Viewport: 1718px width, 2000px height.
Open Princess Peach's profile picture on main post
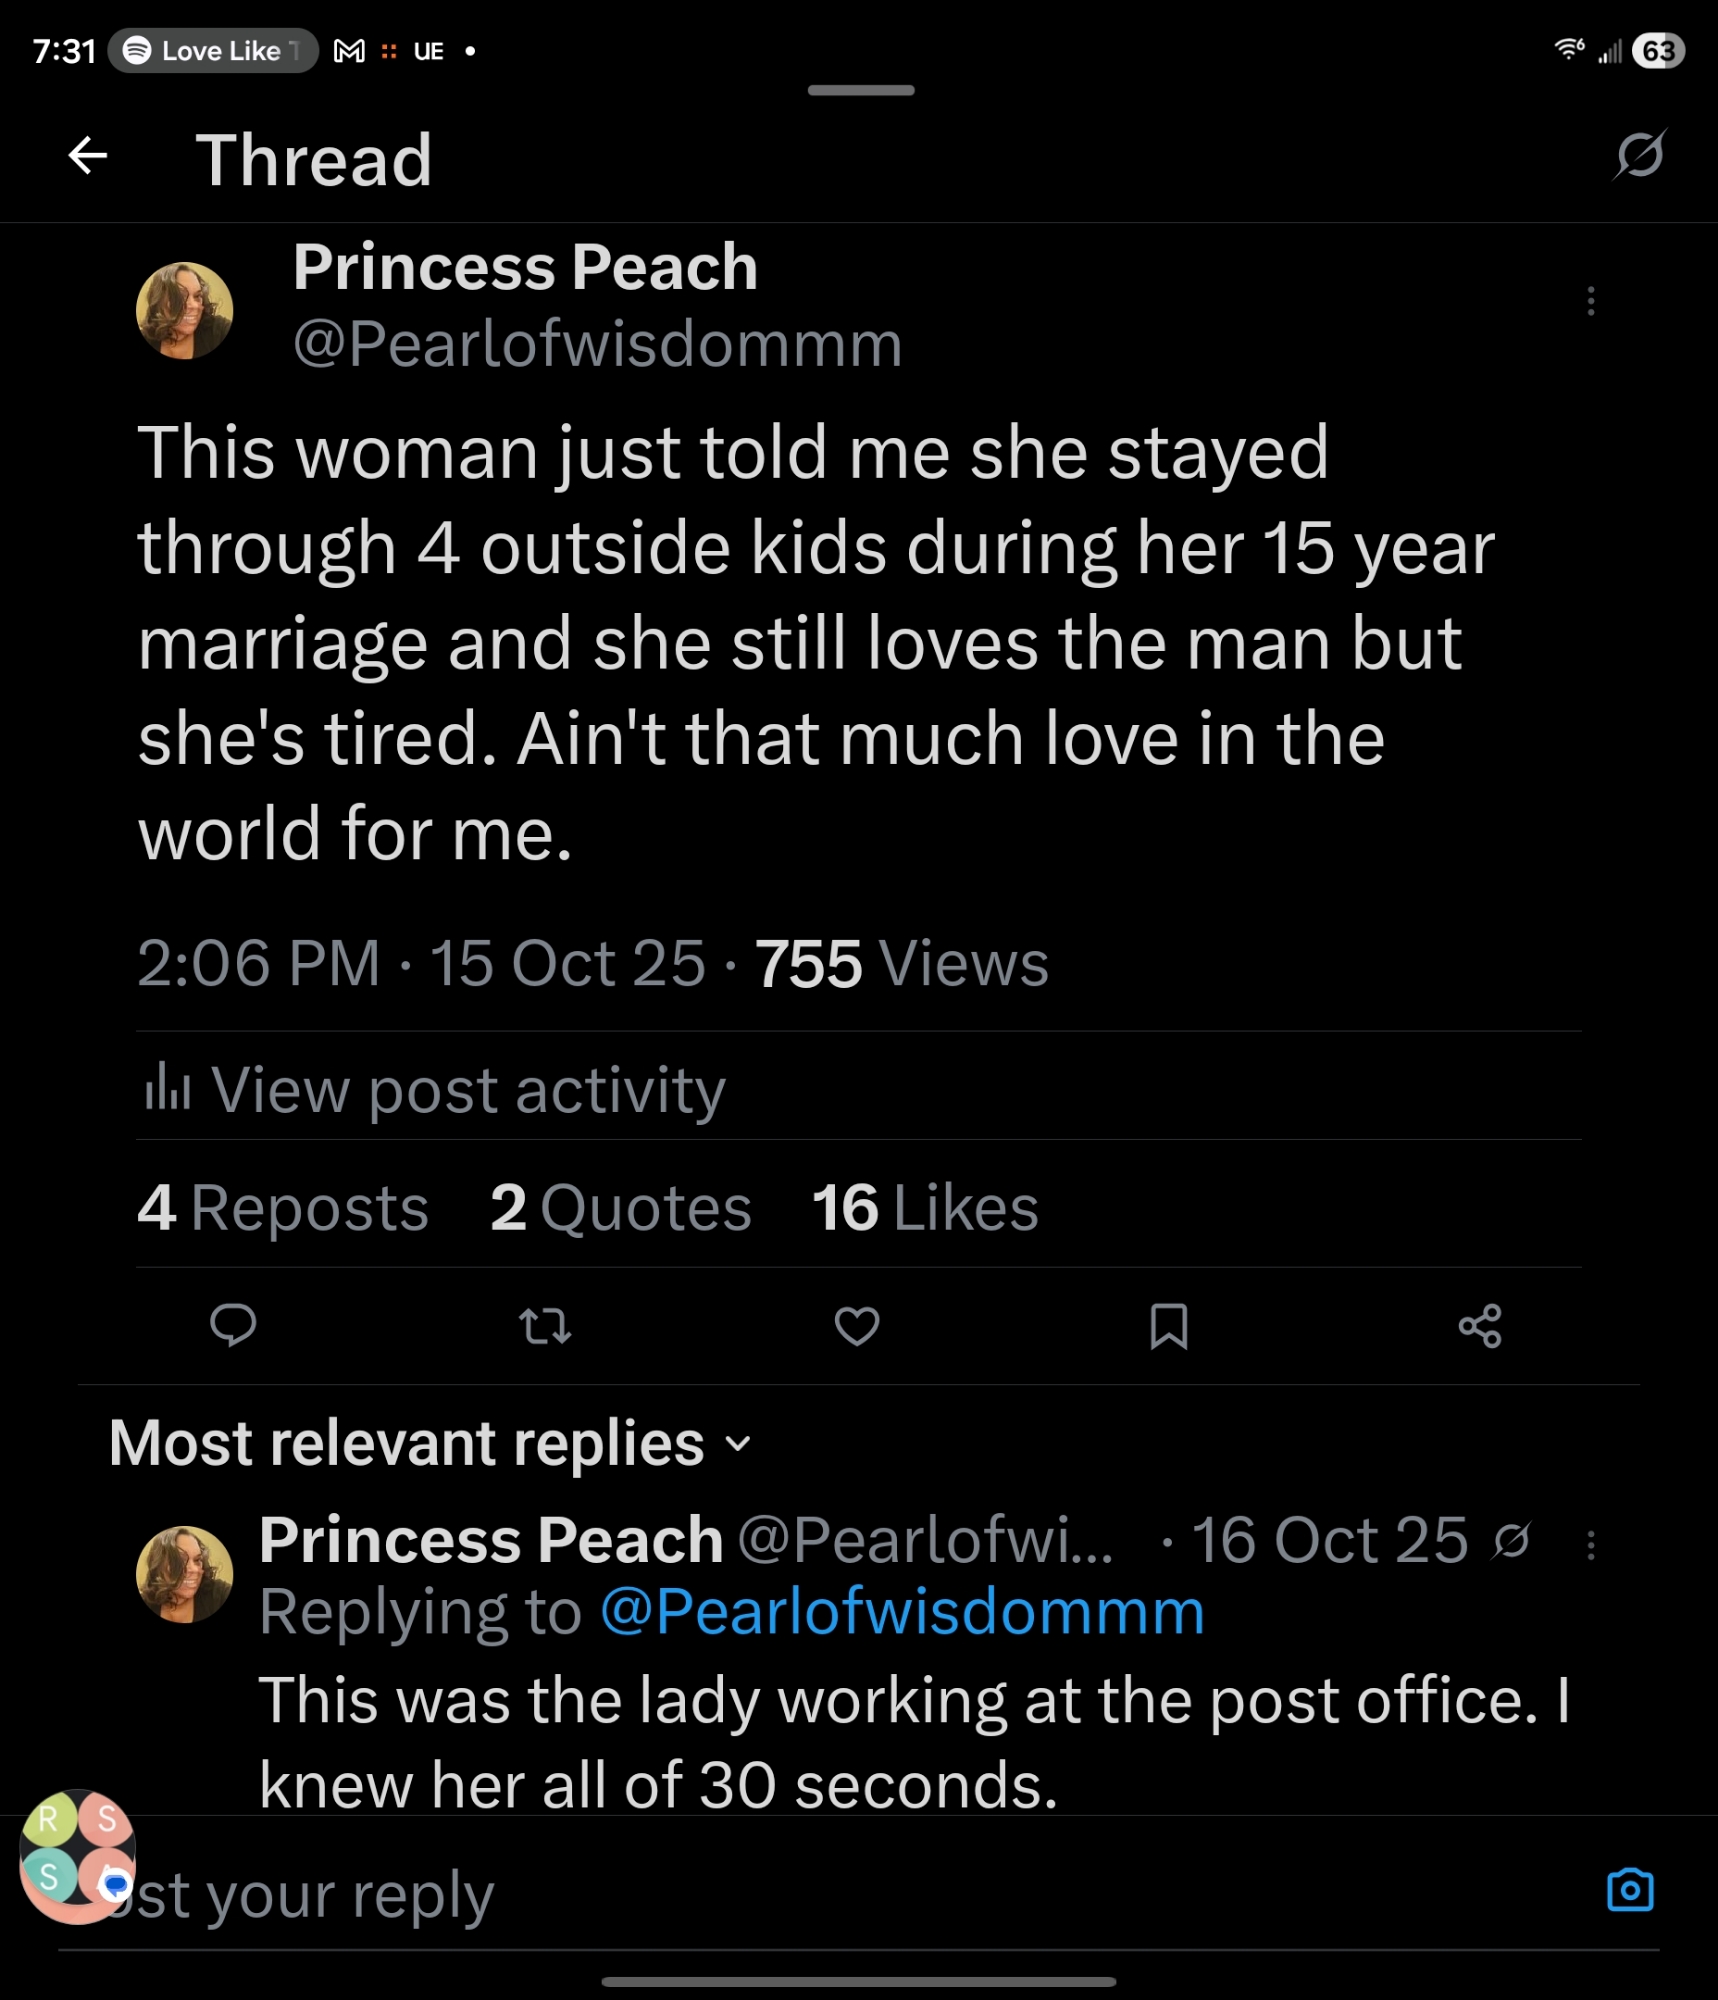[185, 311]
